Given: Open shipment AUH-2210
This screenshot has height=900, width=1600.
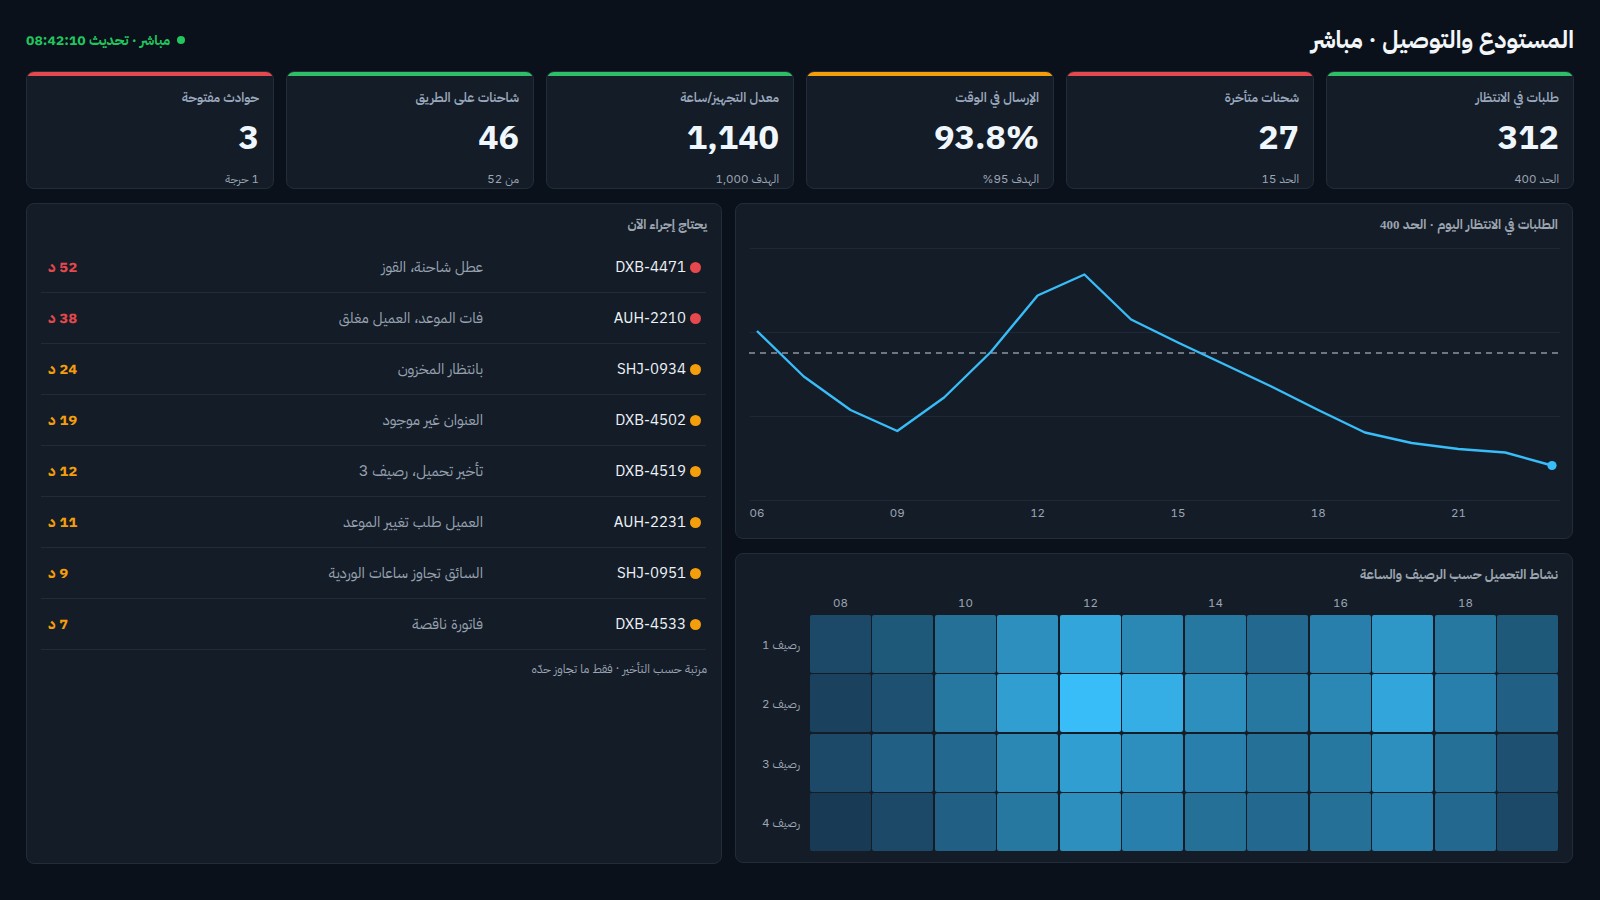Looking at the screenshot, I should 650,318.
